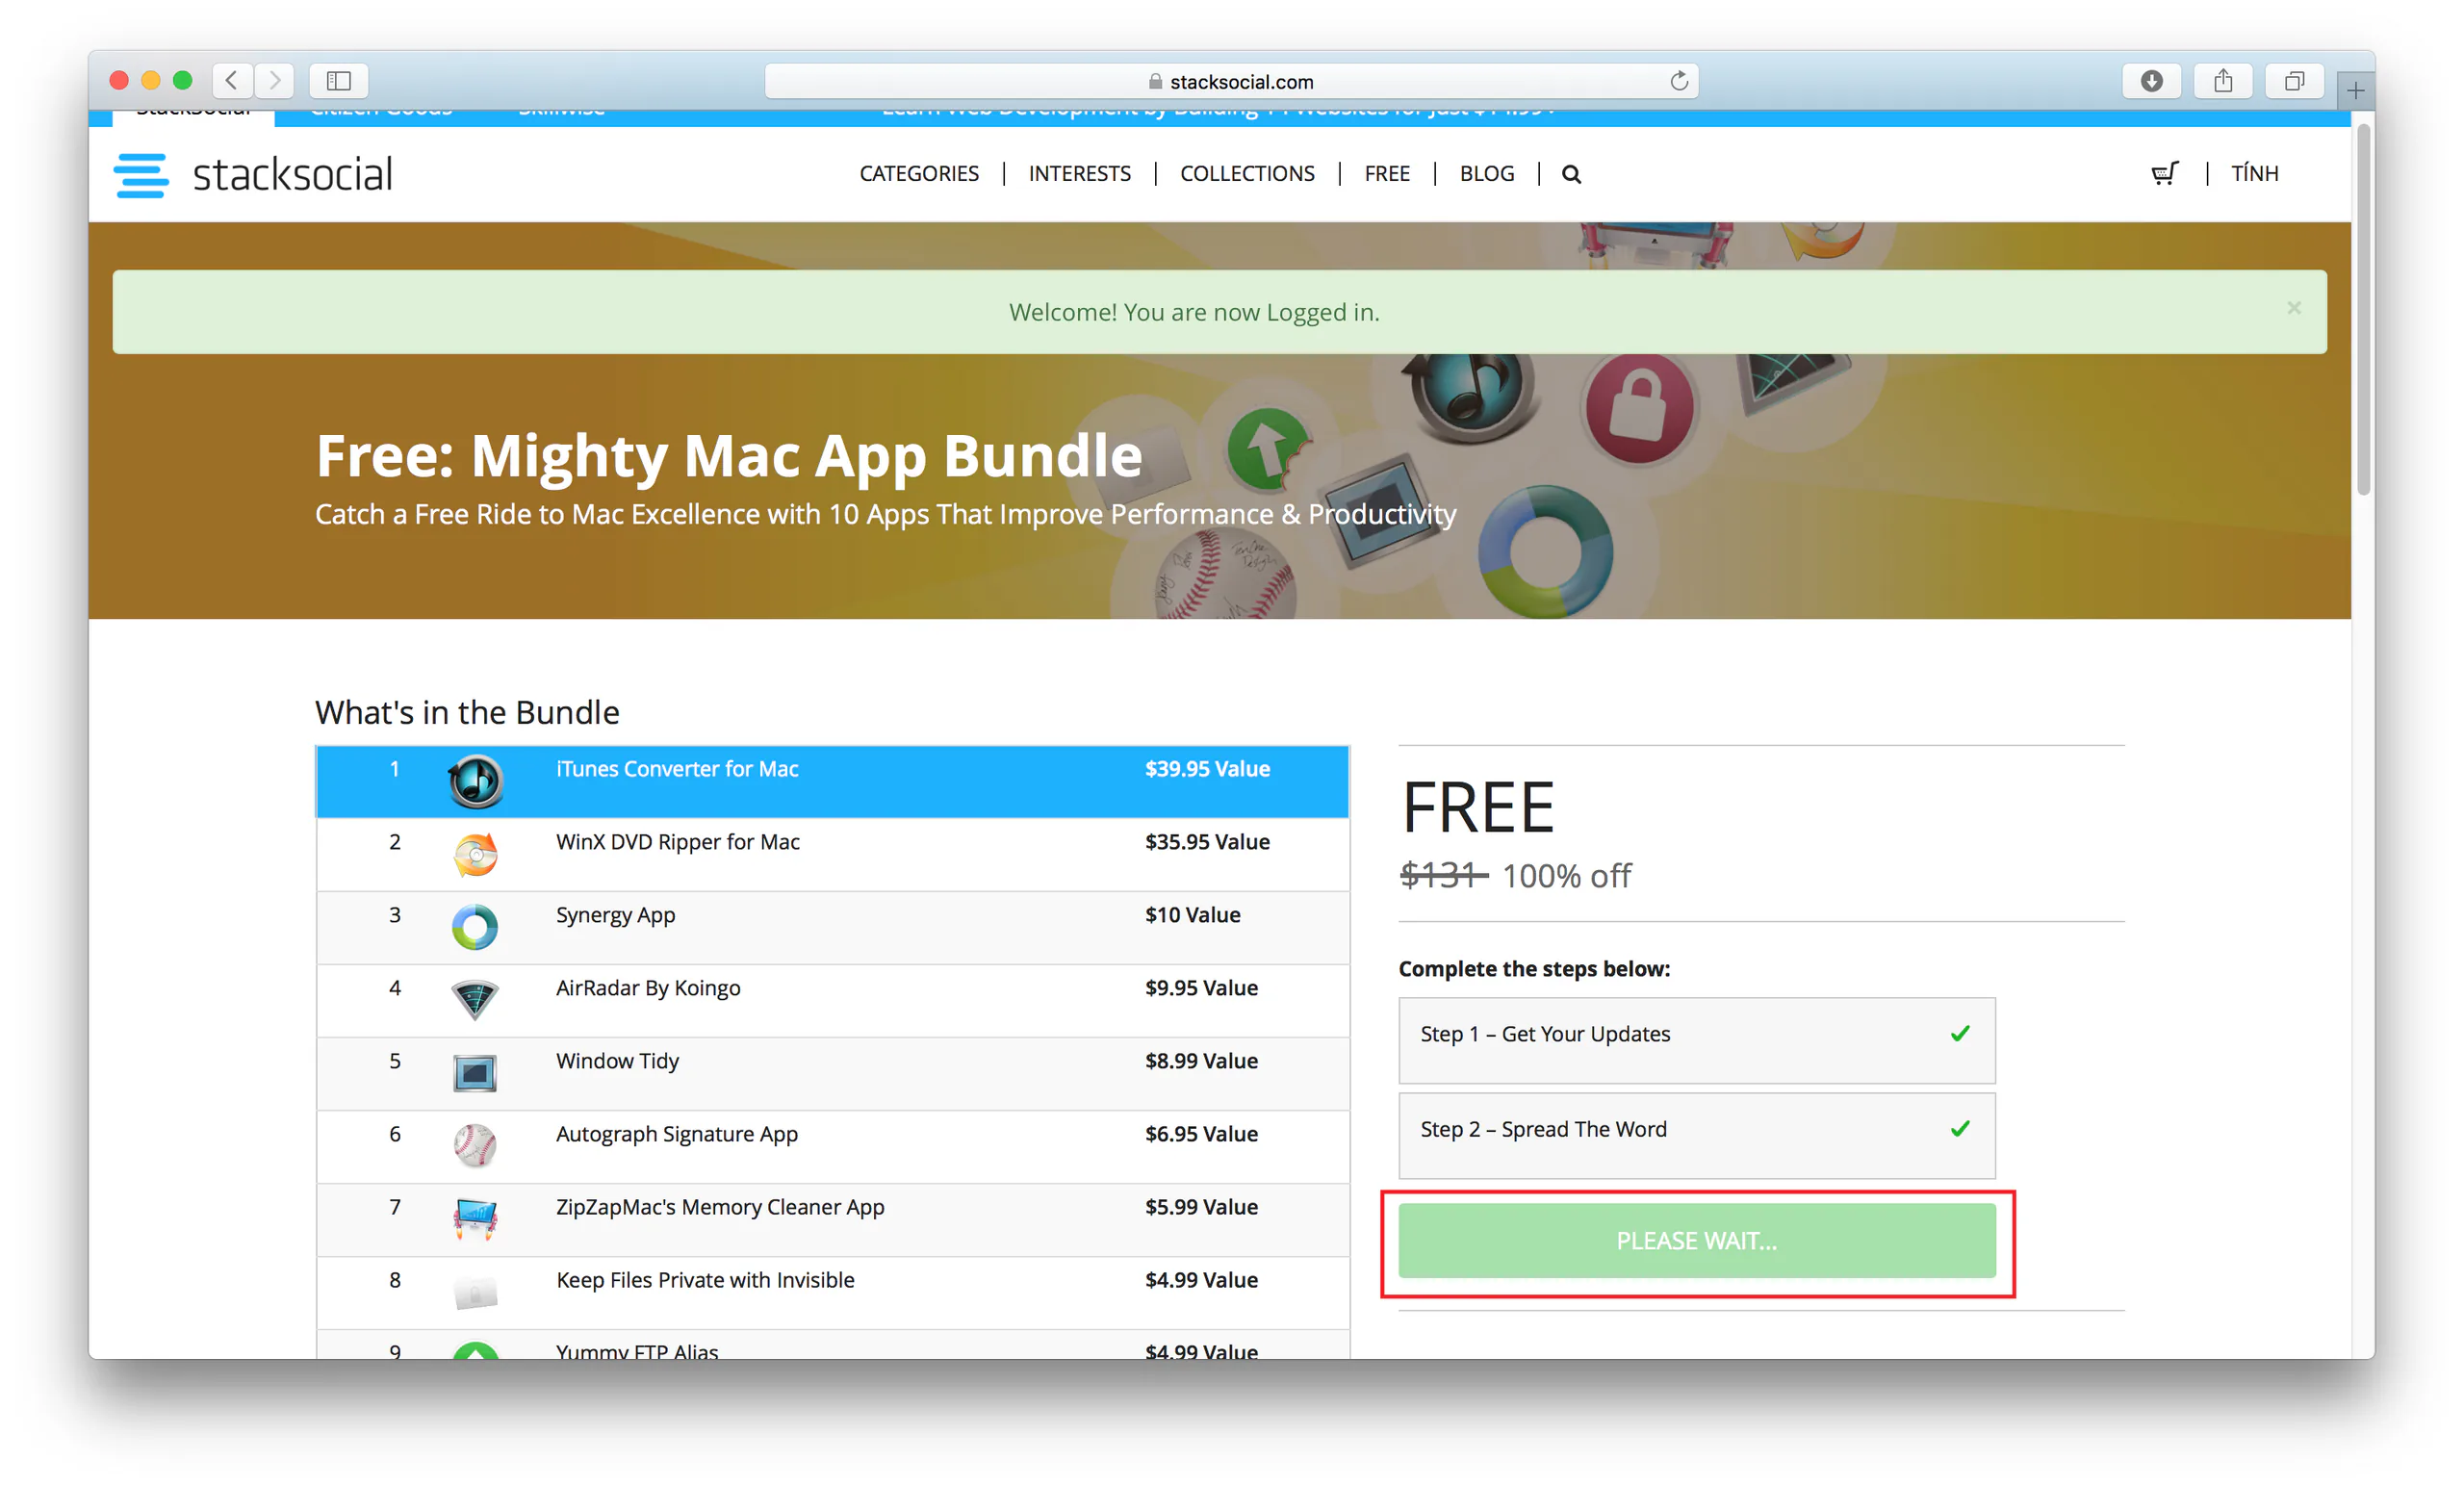Click the Safari back arrow

[x=232, y=80]
